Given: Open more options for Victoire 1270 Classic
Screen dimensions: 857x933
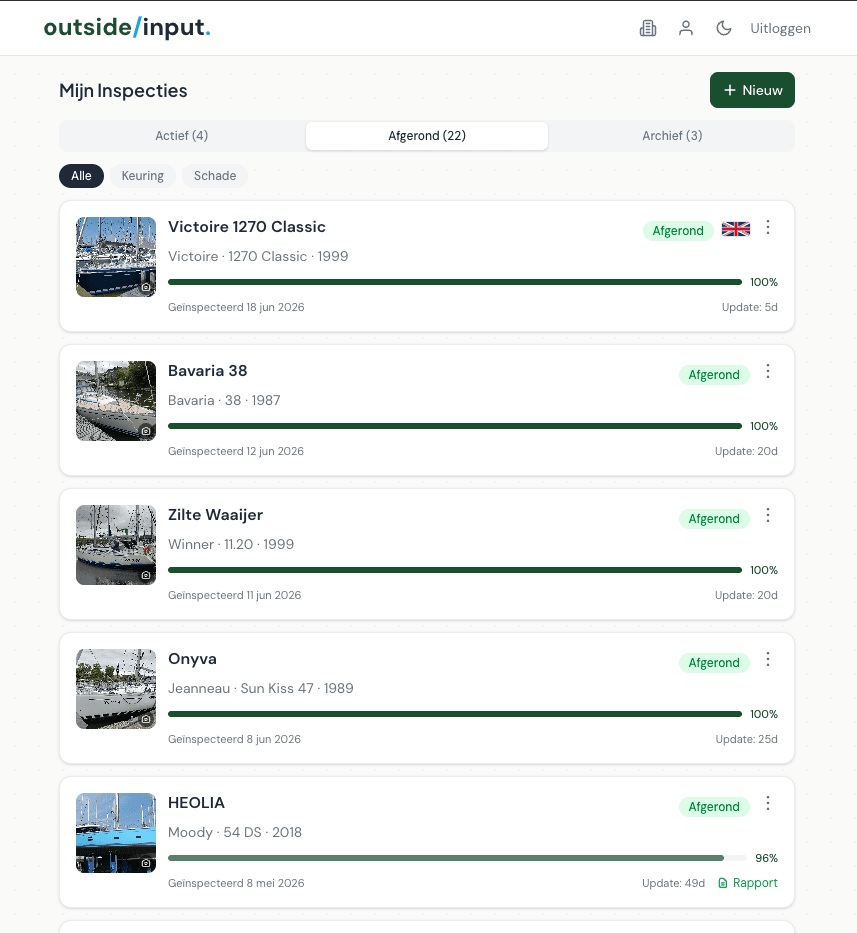Looking at the screenshot, I should [768, 227].
